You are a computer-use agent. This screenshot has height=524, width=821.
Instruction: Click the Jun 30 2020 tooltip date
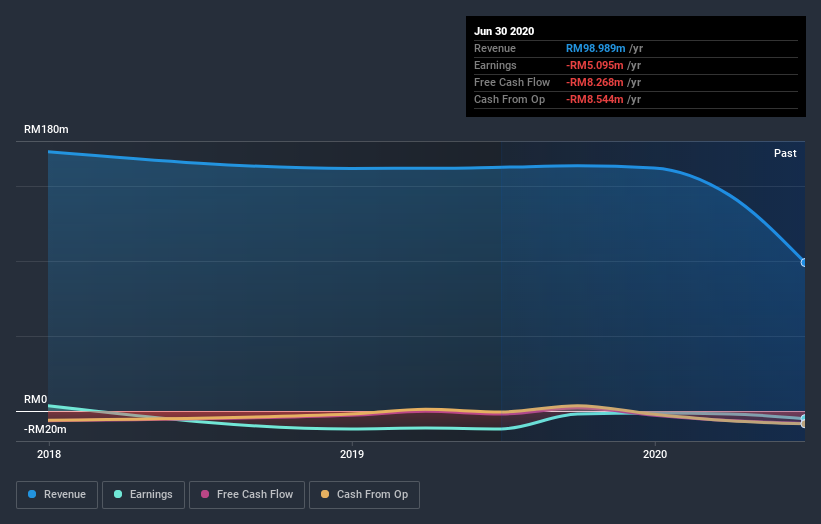[504, 31]
